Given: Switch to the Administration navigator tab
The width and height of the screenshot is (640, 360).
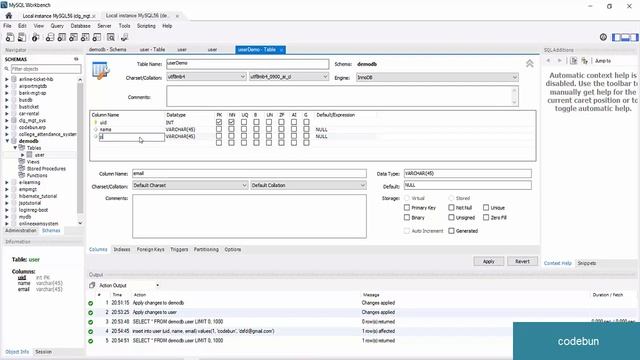Looking at the screenshot, I should tap(21, 231).
